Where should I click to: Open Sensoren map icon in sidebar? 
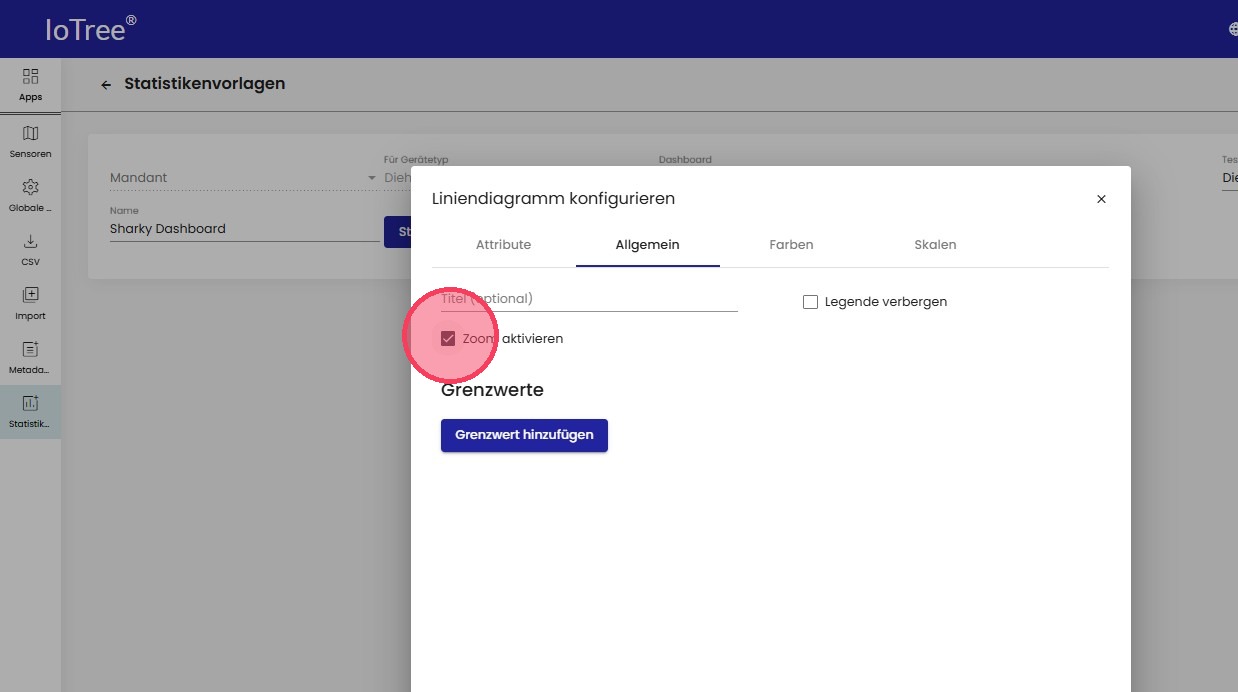[x=30, y=134]
